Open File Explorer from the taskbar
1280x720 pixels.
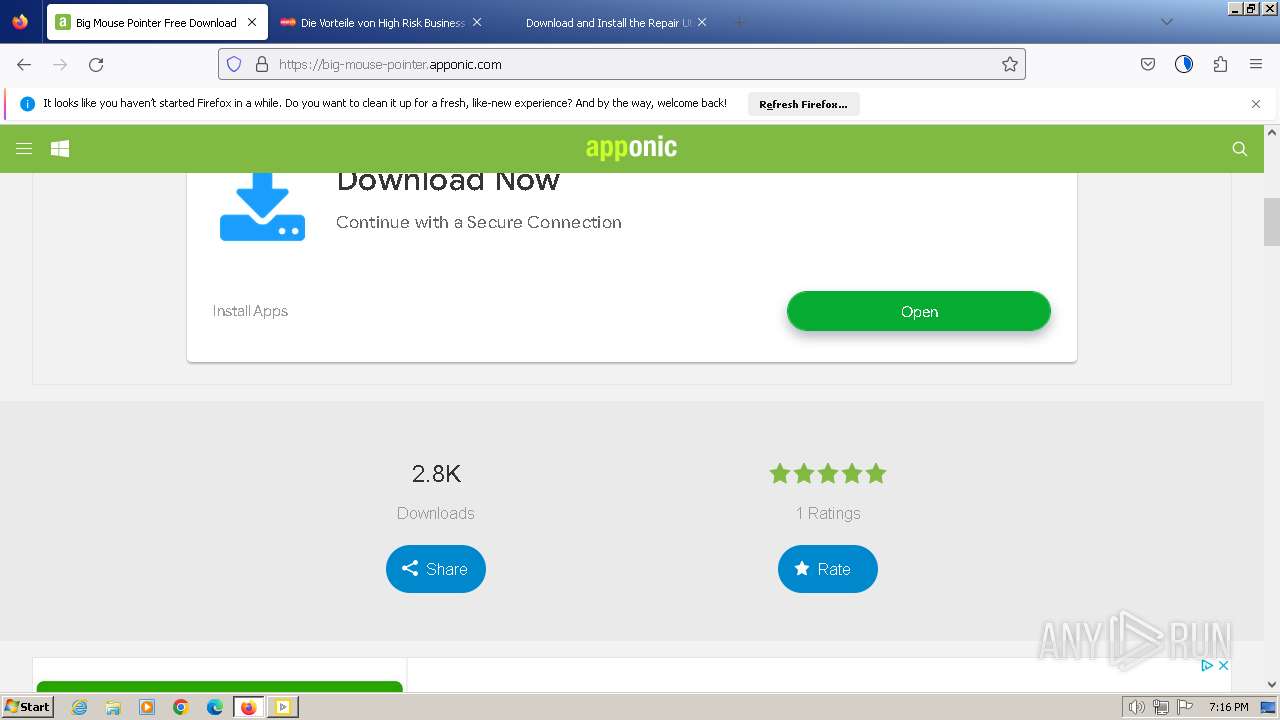[113, 707]
